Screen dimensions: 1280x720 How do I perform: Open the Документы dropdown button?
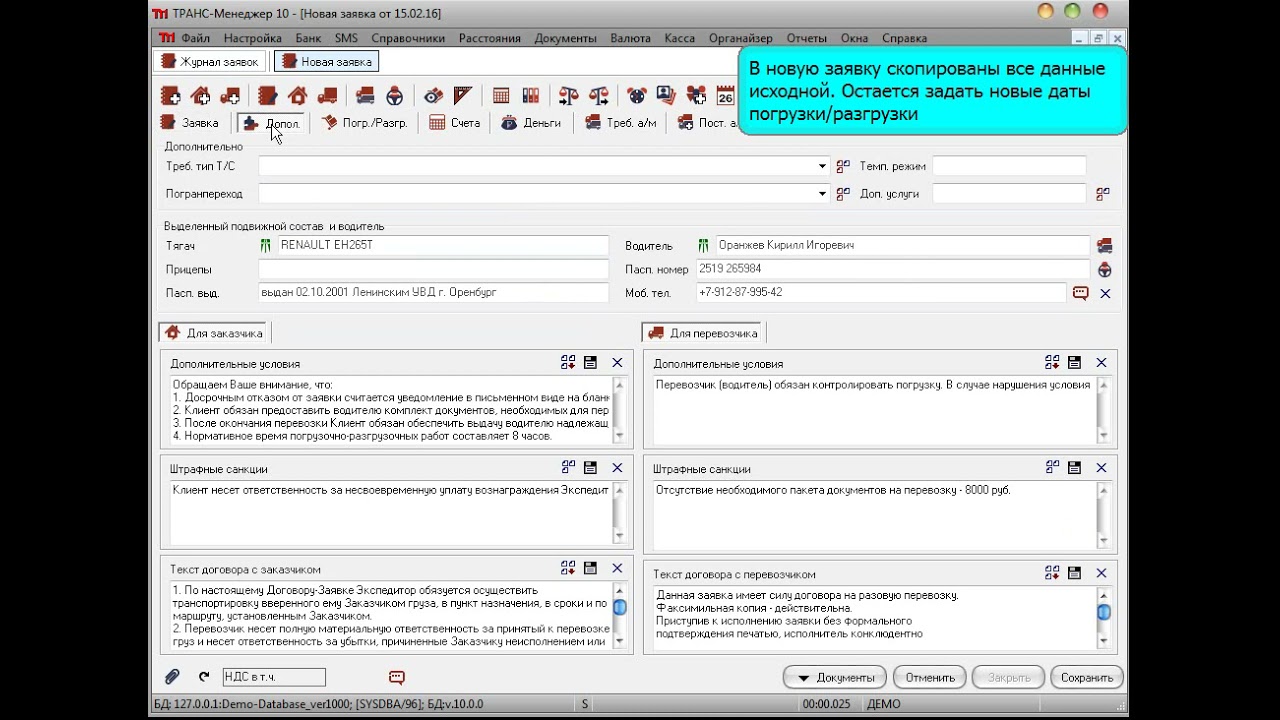(x=835, y=677)
